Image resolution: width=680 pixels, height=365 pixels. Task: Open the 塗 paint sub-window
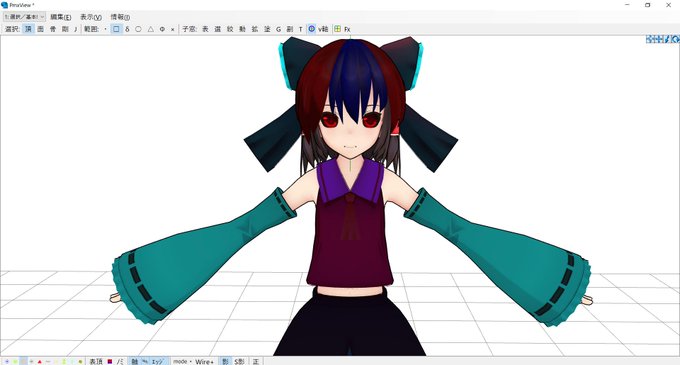pos(267,29)
